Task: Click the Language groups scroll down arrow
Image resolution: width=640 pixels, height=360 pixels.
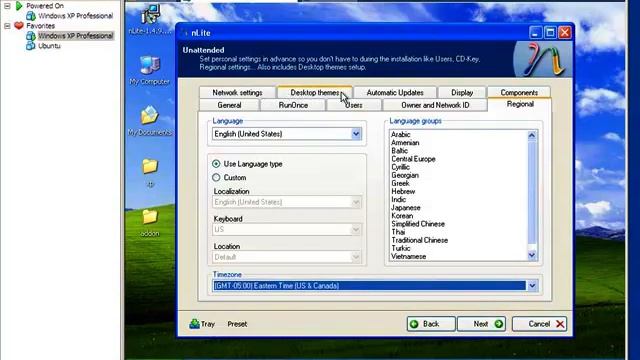Action: coord(531,255)
